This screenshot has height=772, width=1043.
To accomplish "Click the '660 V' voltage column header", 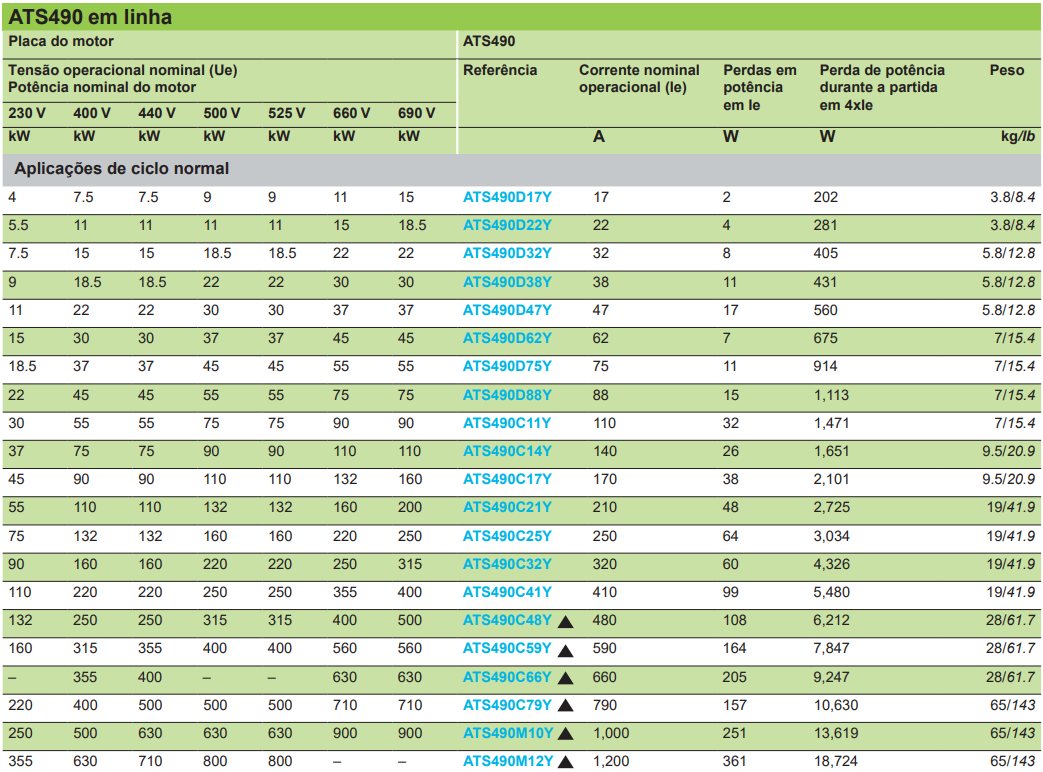I will tap(351, 113).
